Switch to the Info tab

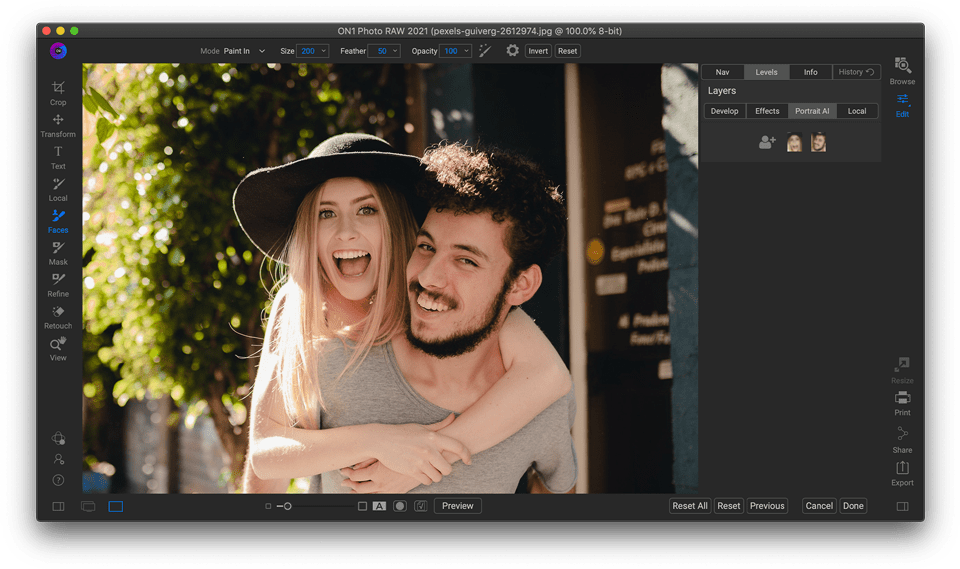click(811, 72)
